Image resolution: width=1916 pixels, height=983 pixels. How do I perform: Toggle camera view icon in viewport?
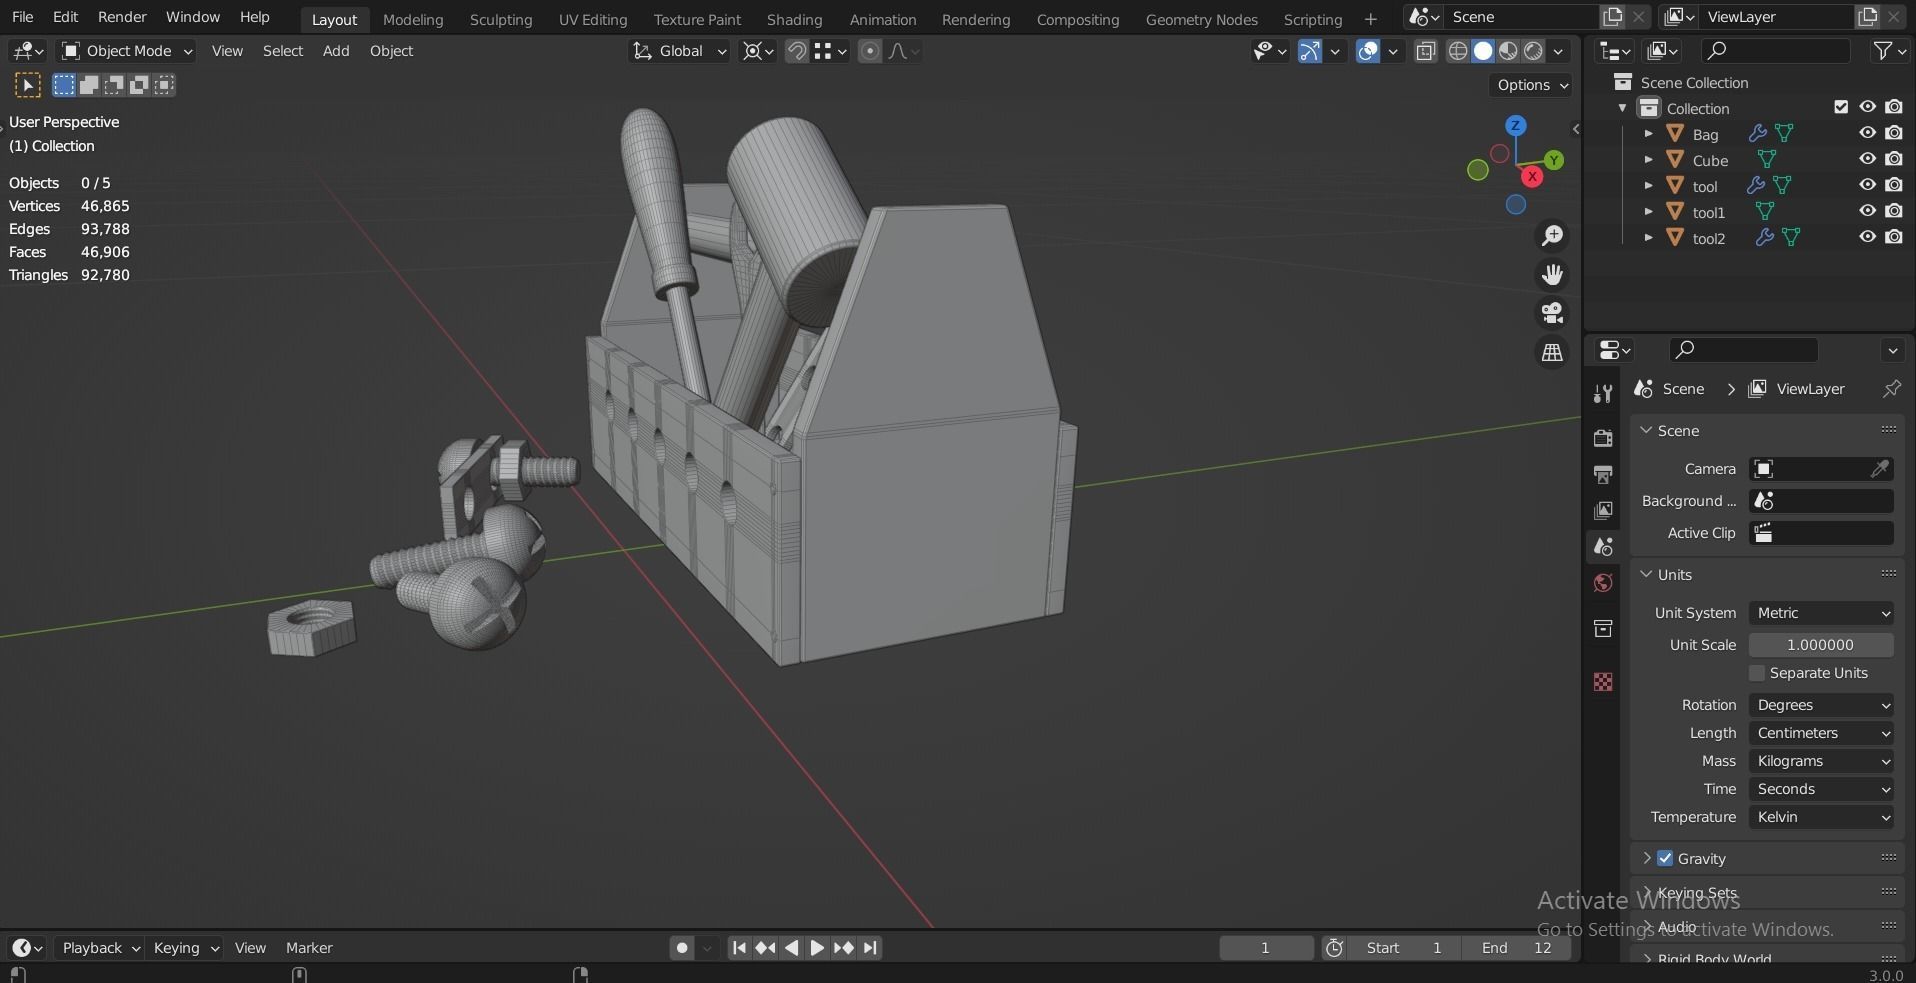[1552, 314]
